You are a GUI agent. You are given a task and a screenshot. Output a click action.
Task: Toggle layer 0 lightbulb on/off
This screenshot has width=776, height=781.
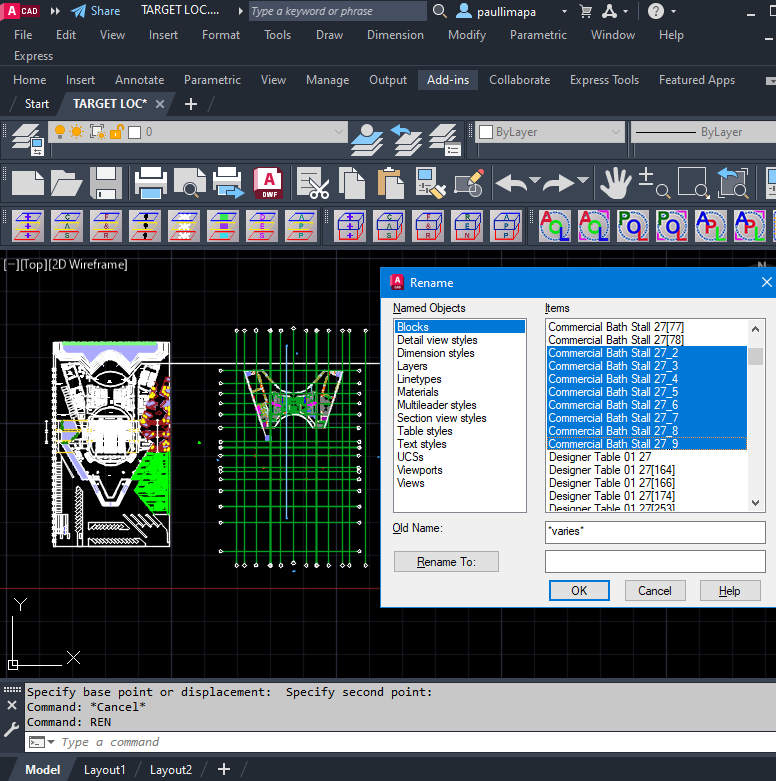click(x=59, y=131)
